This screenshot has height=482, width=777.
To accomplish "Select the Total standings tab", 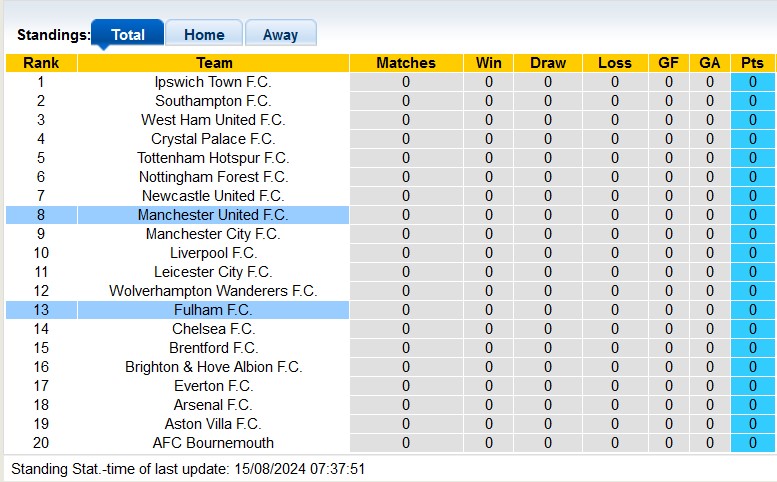I will [128, 34].
